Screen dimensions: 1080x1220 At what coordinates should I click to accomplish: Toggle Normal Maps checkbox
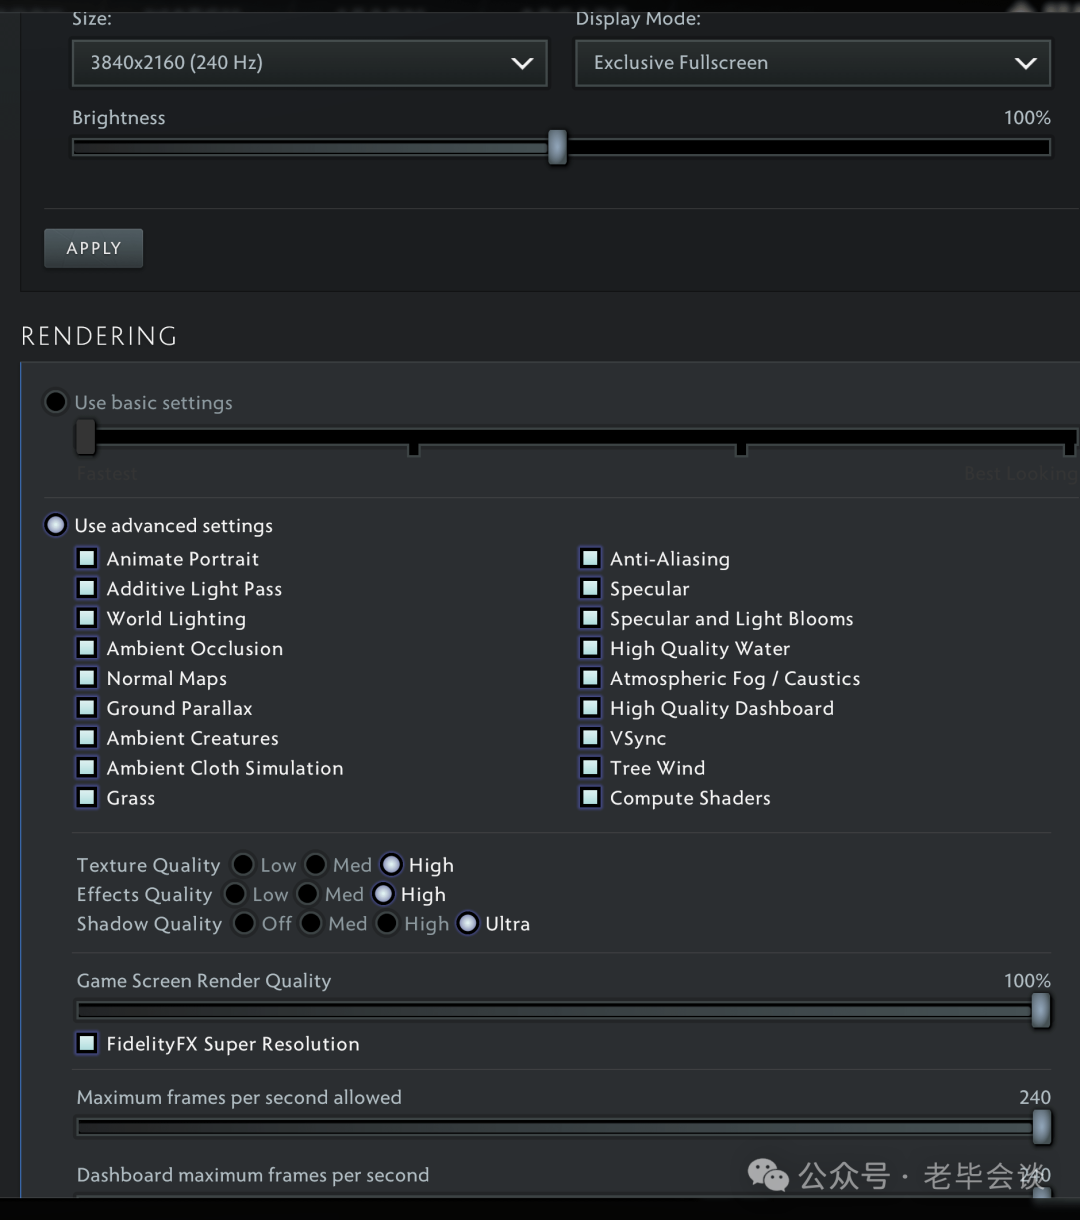click(x=88, y=678)
